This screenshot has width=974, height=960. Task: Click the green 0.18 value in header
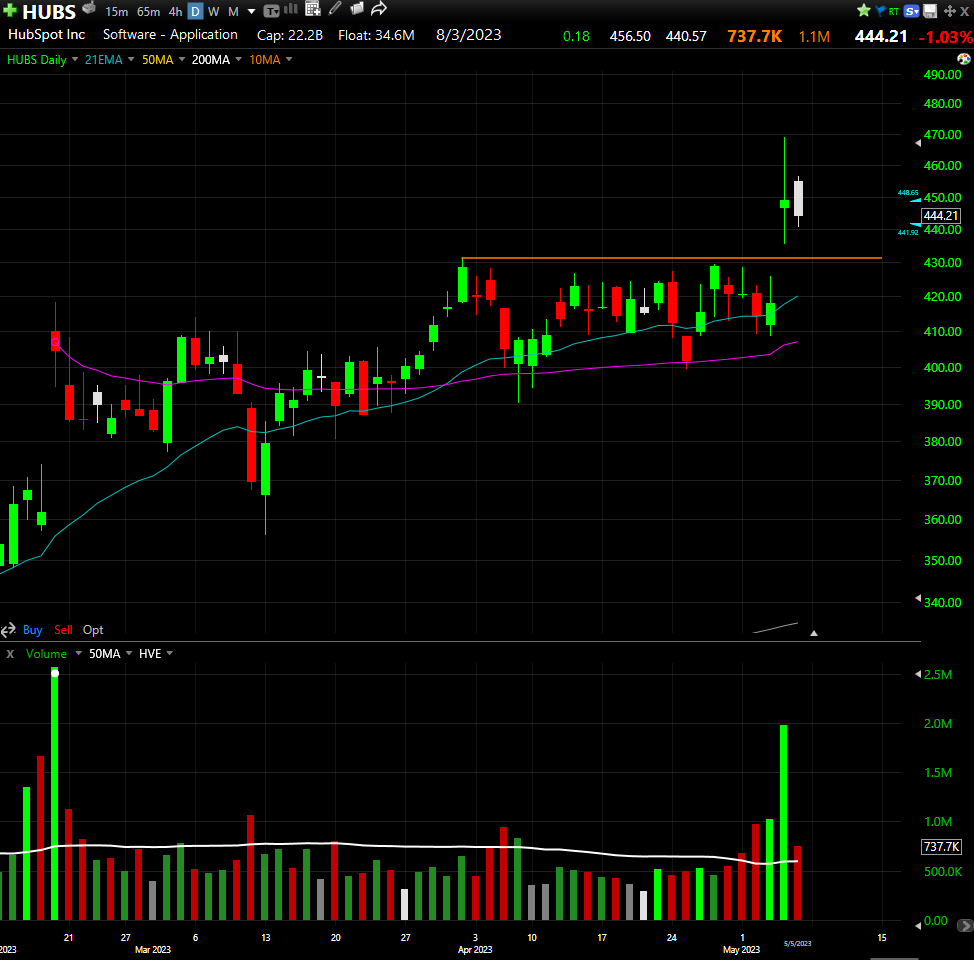tap(576, 36)
